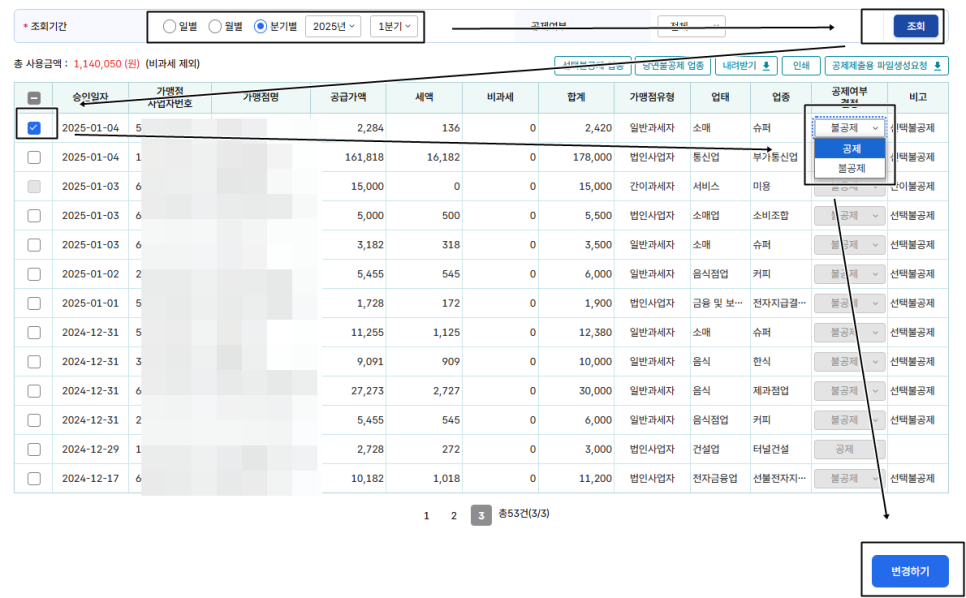Uncheck the row with total 2,420
The height and width of the screenshot is (598, 966).
34,127
